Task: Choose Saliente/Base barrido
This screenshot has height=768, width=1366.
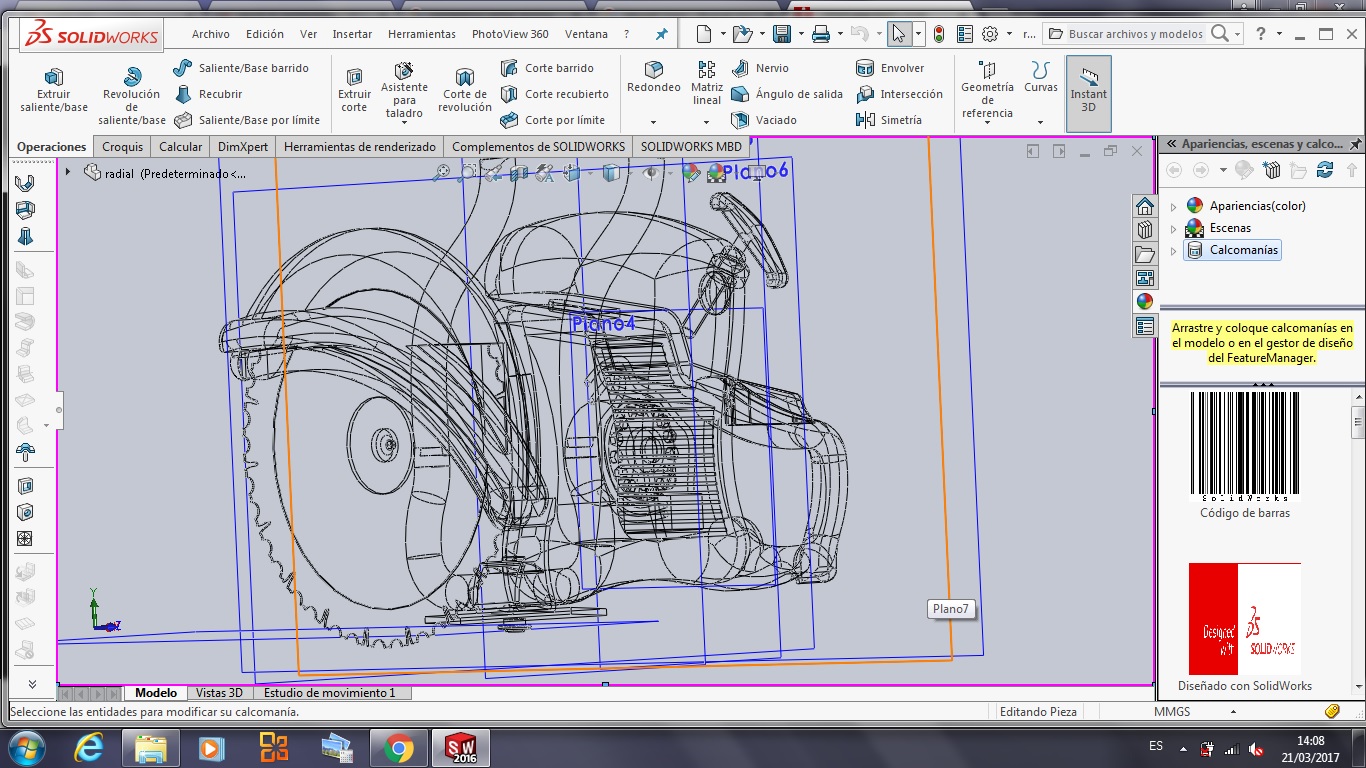Action: point(240,68)
